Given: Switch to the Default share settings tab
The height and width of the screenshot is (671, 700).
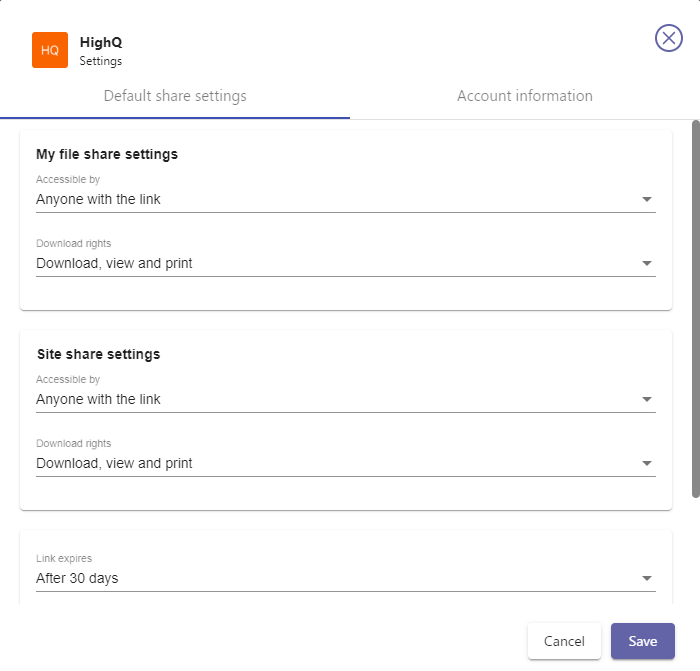Looking at the screenshot, I should [x=175, y=96].
